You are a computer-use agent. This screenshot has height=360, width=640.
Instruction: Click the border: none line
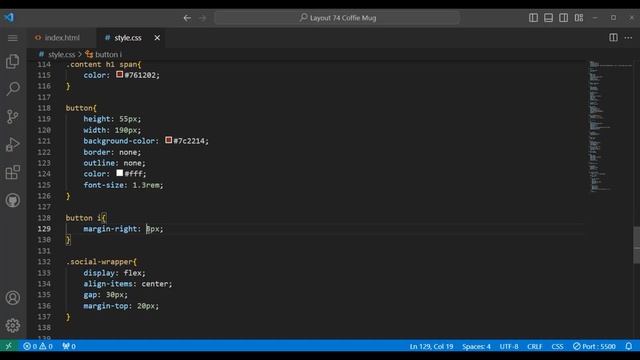[x=112, y=152]
